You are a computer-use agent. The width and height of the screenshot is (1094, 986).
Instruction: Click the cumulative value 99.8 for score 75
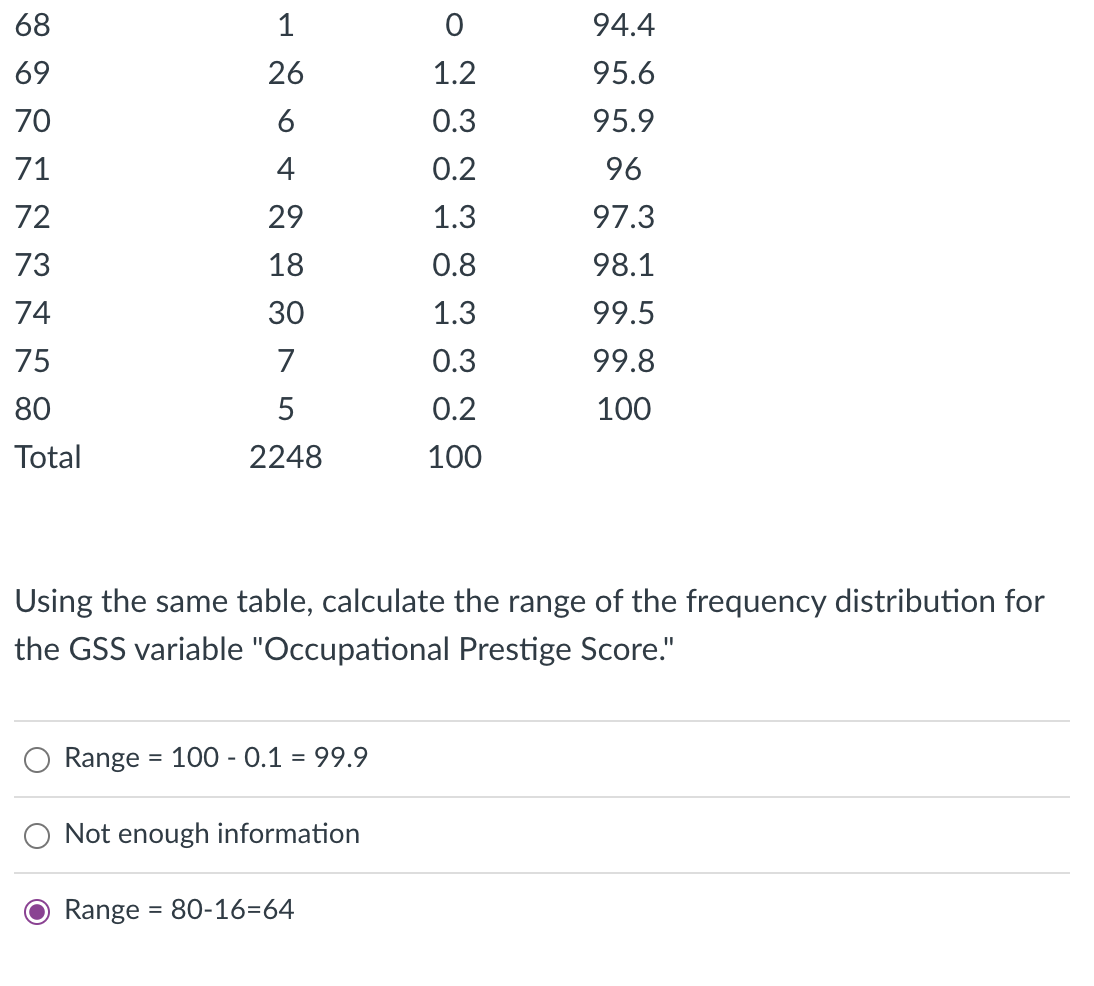(x=622, y=361)
